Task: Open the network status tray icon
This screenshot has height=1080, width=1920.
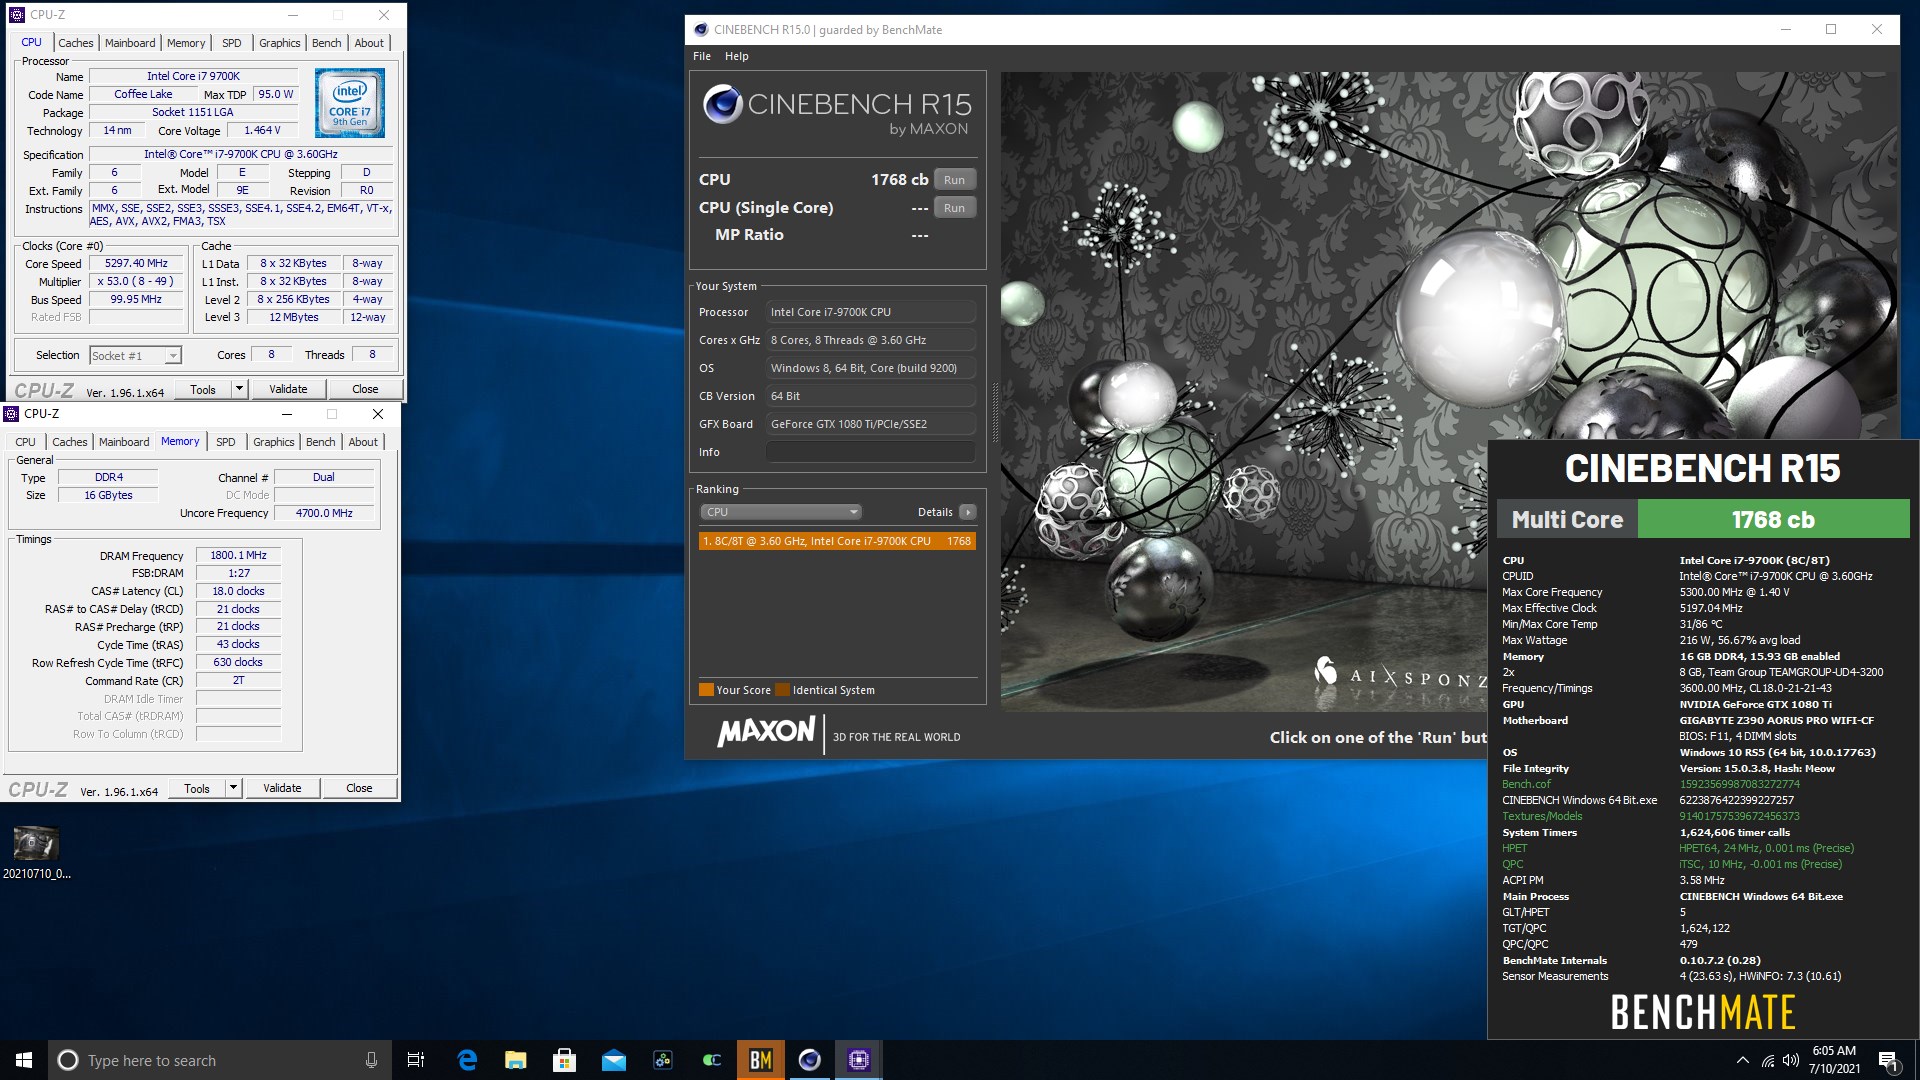Action: click(x=1768, y=1060)
